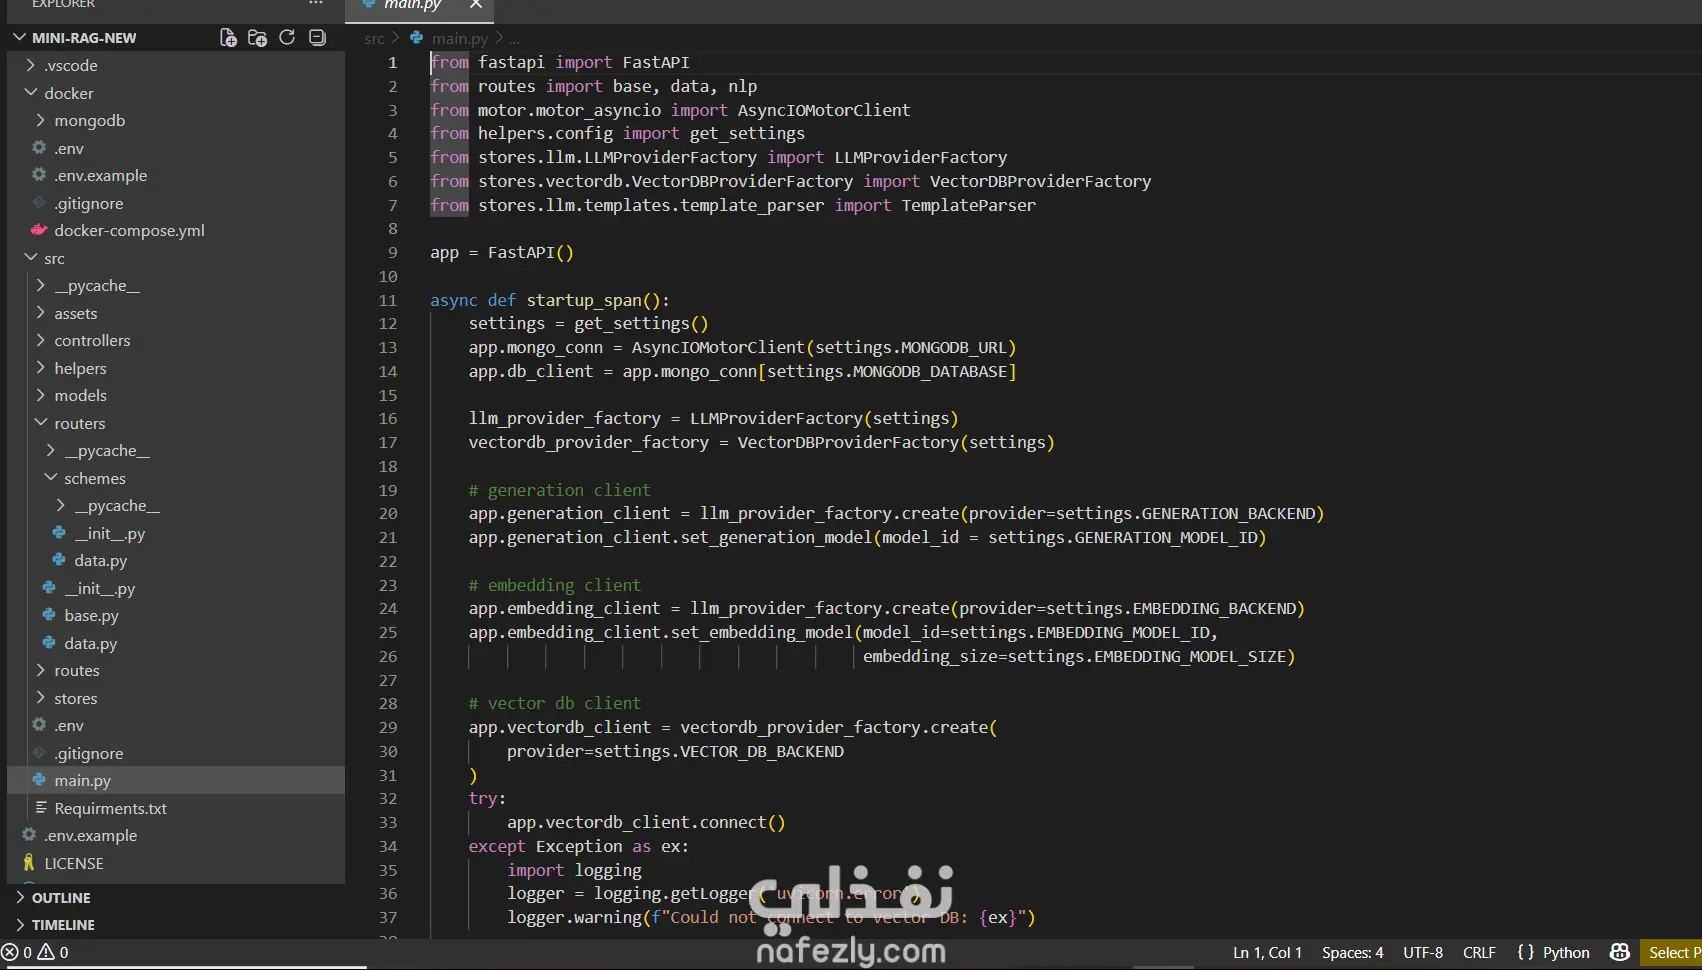1702x970 pixels.
Task: Click the UTF-8 encoding selector
Action: tap(1423, 952)
